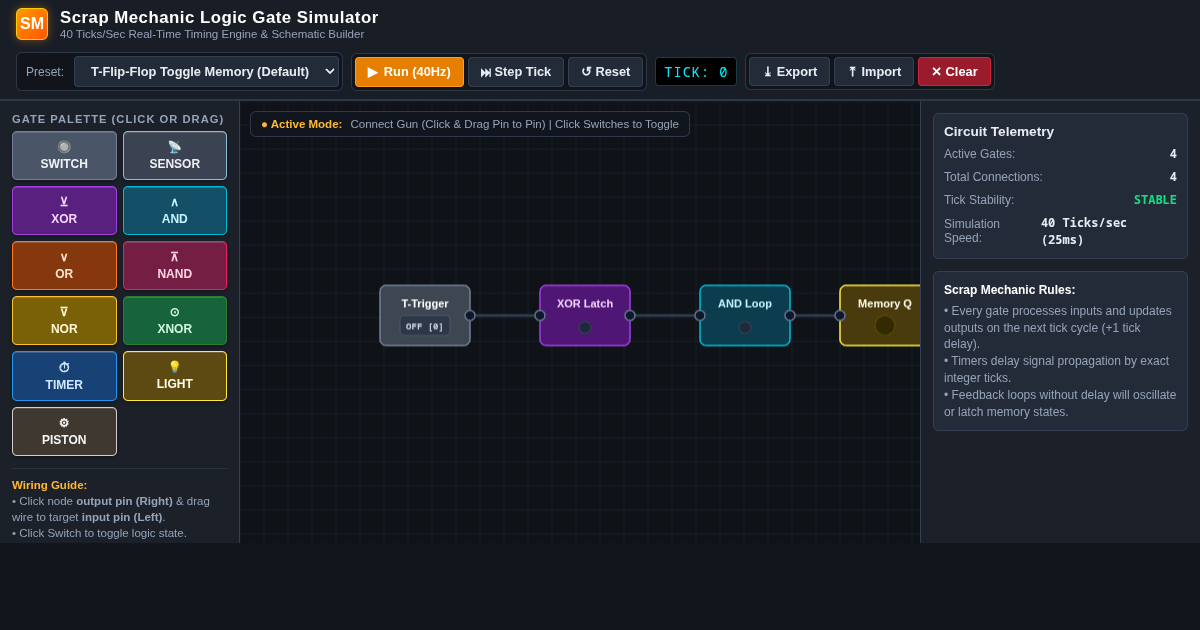Click the Circuit Telemetry heading

[999, 131]
